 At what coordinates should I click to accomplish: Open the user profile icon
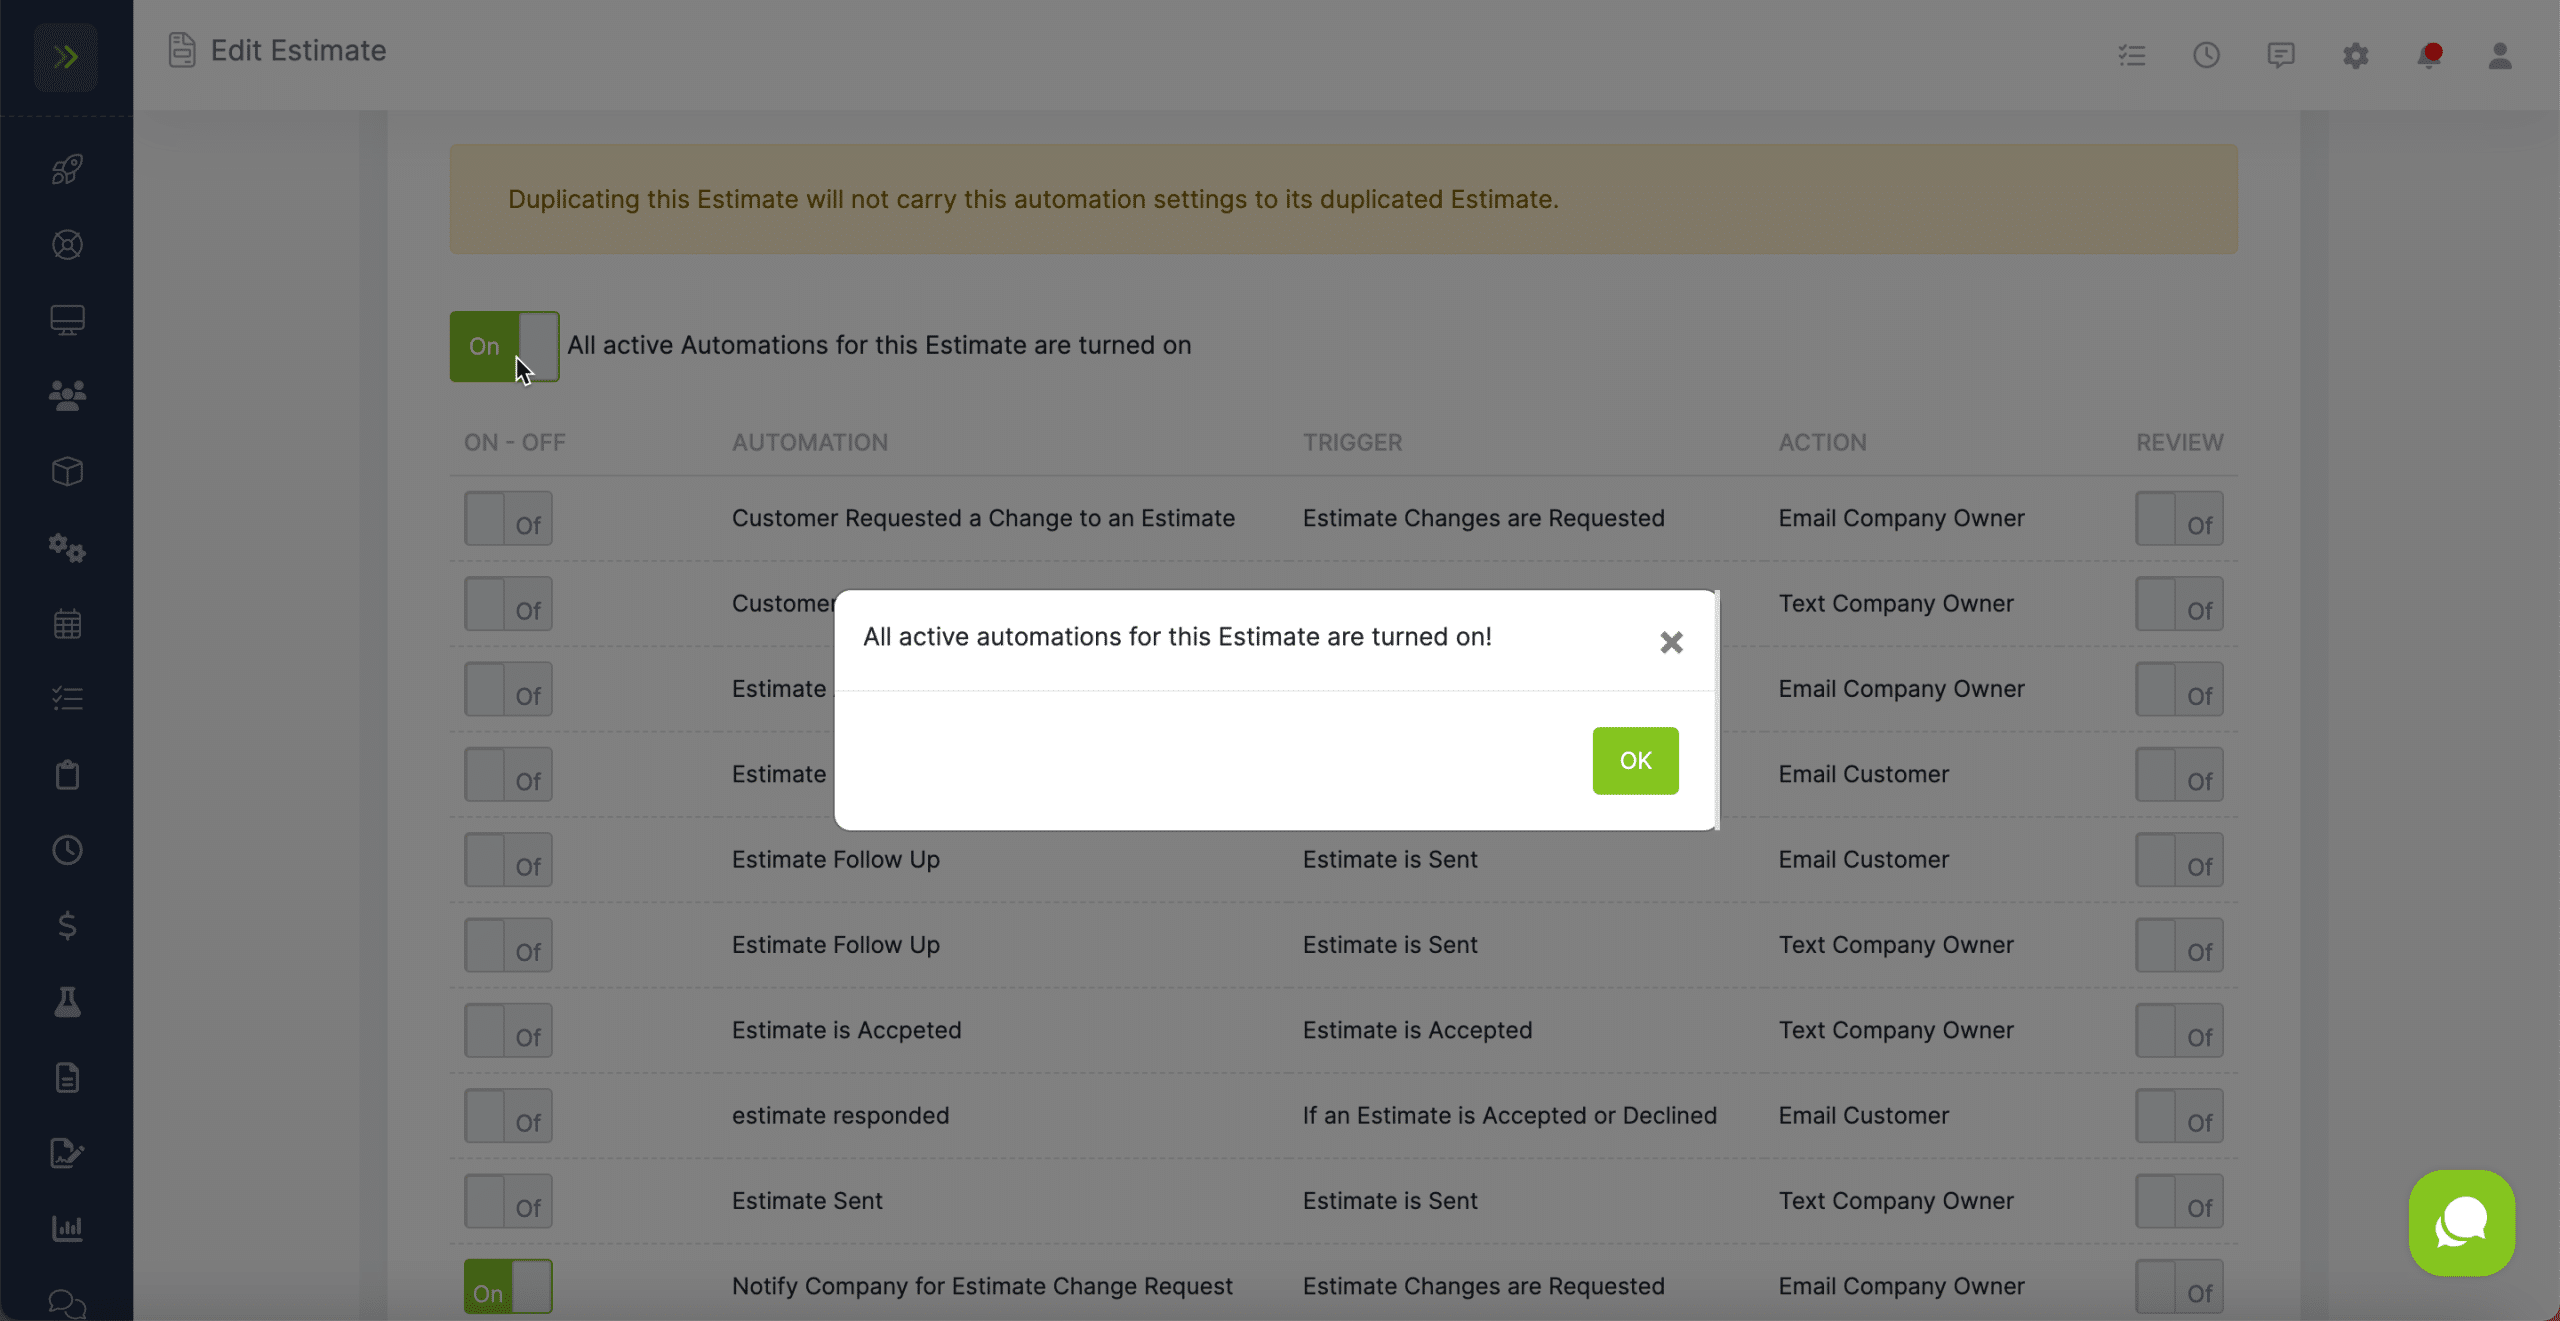point(2500,55)
